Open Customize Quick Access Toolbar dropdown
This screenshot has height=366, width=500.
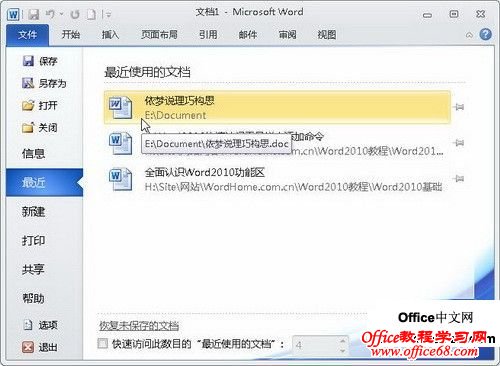[x=108, y=14]
